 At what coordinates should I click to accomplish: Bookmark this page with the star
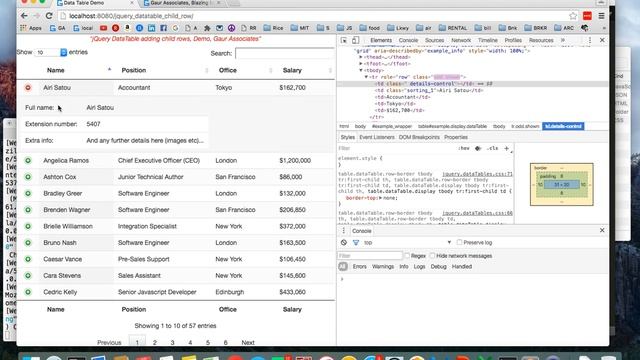click(x=573, y=16)
